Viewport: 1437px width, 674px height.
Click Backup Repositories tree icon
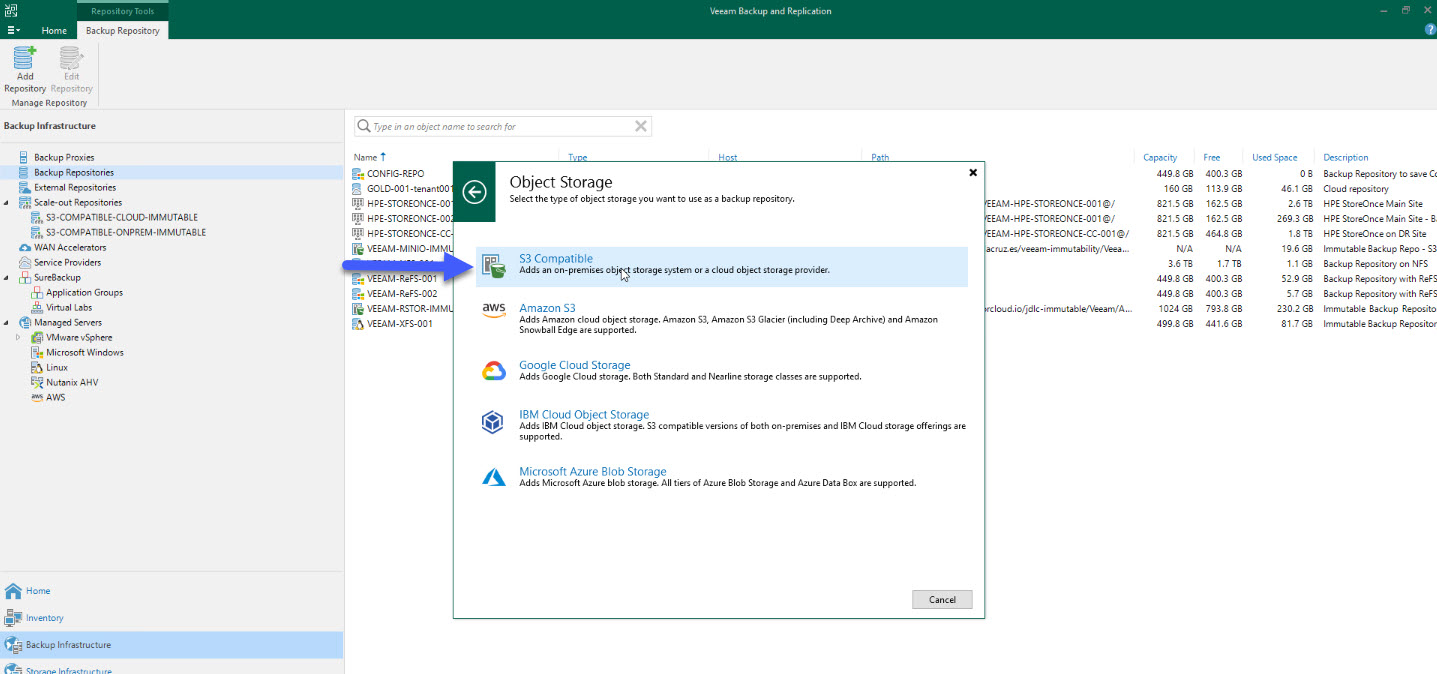pyautogui.click(x=24, y=172)
